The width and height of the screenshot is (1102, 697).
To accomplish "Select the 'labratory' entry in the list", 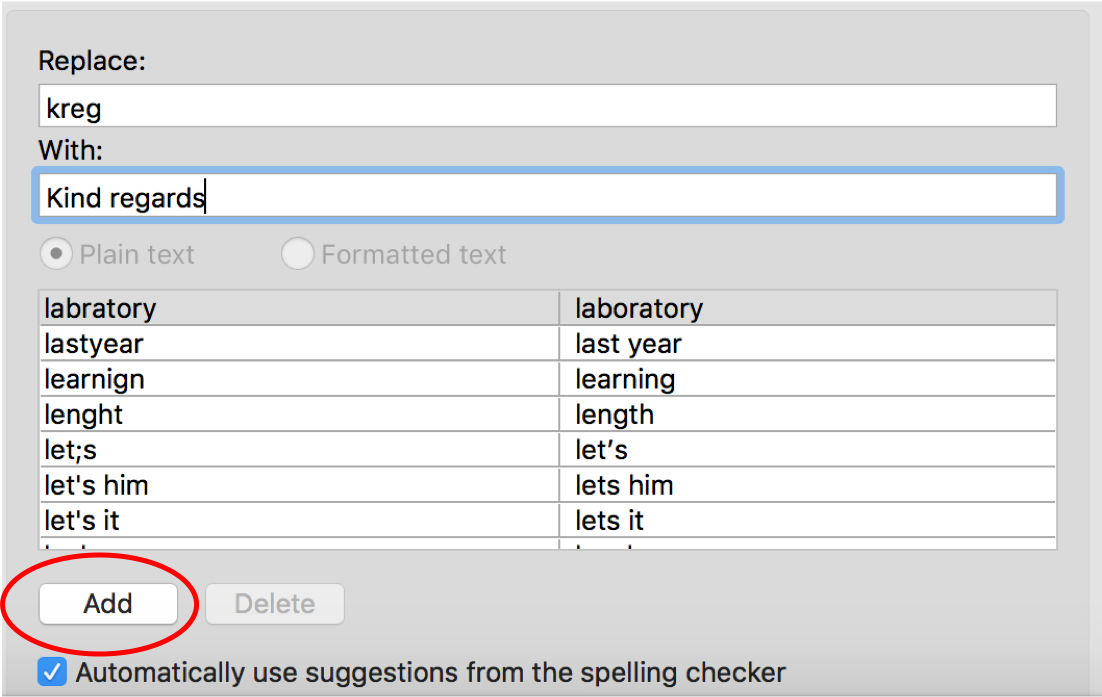I will 100,308.
